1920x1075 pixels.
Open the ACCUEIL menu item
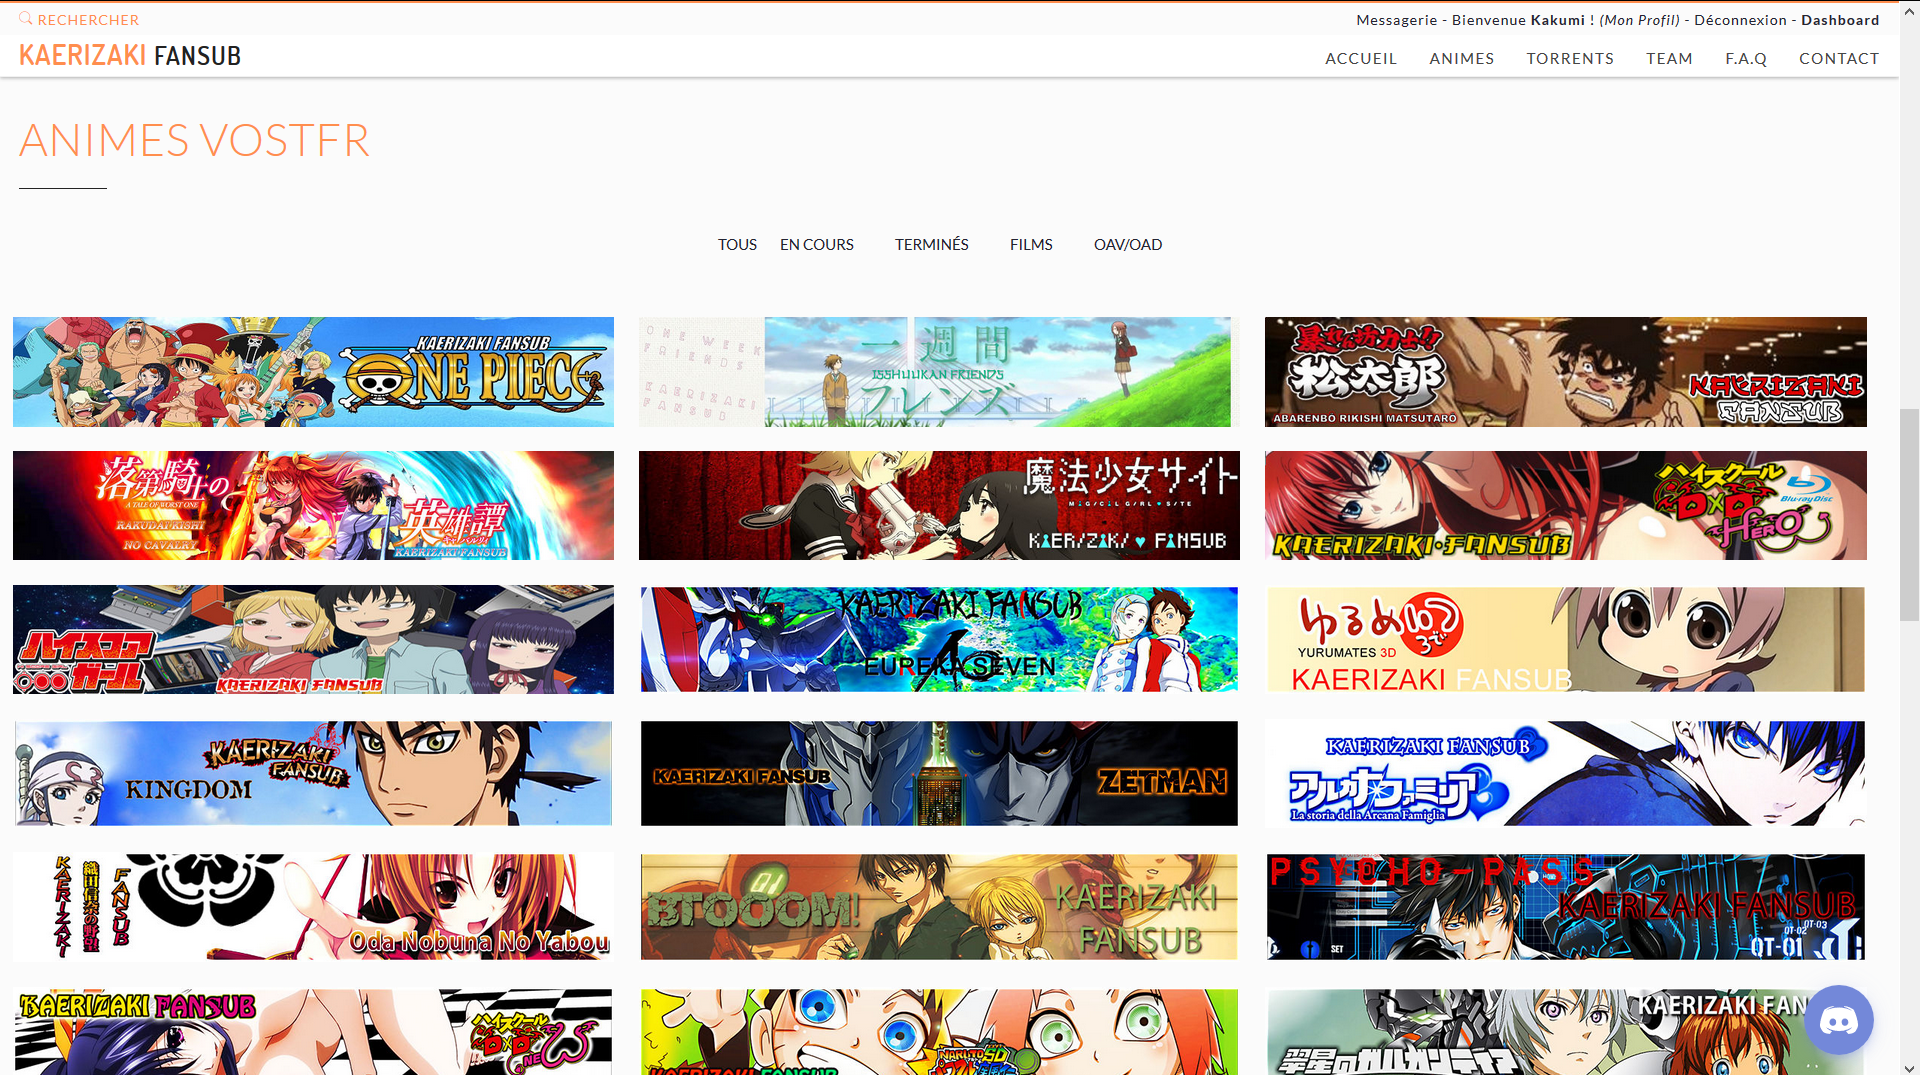pyautogui.click(x=1360, y=59)
